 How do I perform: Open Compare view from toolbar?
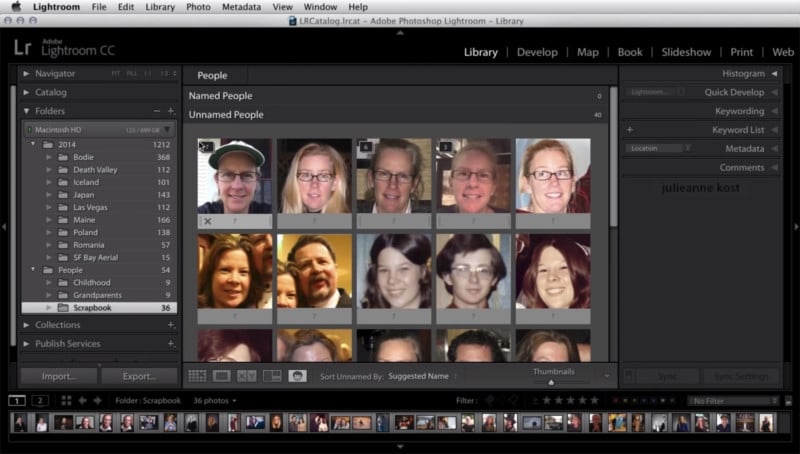pos(247,376)
